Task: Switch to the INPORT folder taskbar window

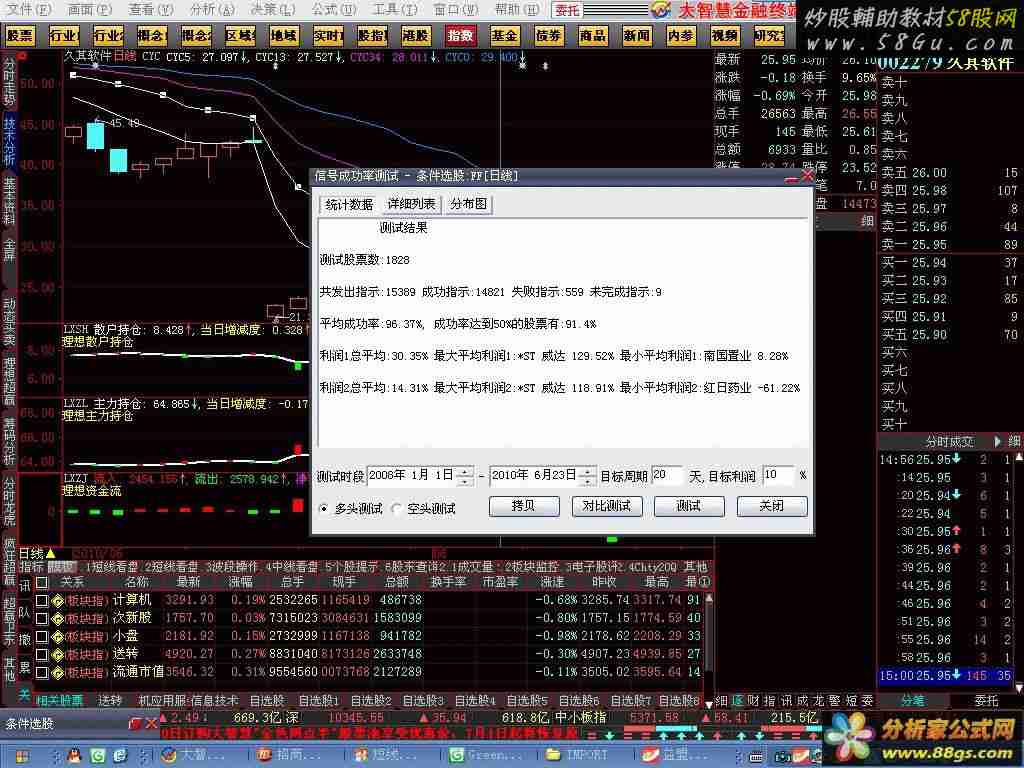Action: pos(577,756)
